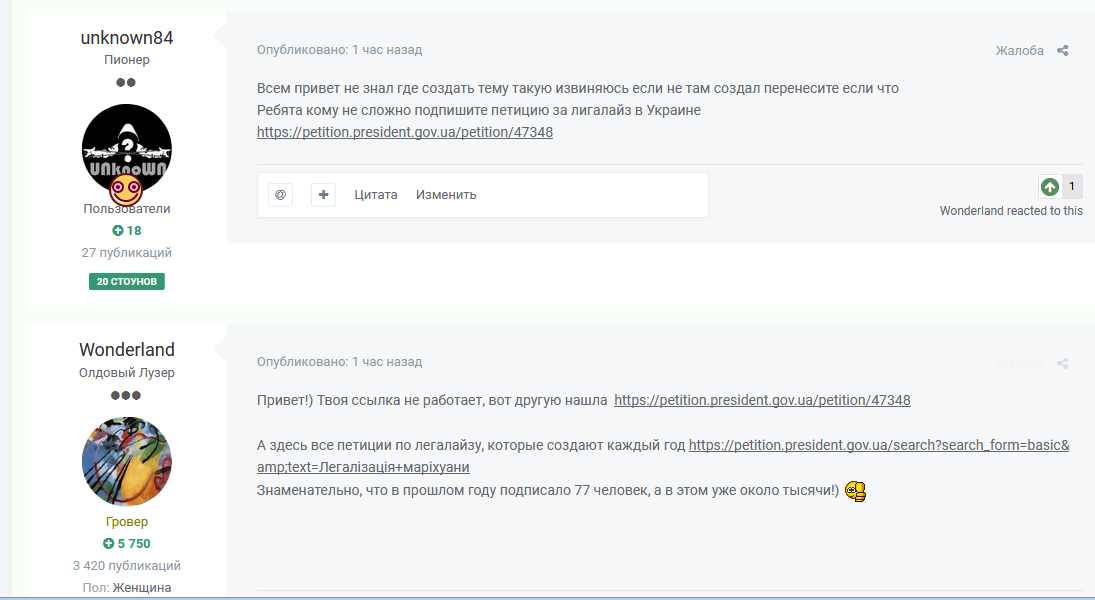Viewport: 1095px width, 600px height.
Task: Click the Пользователи group label
Action: pos(126,209)
